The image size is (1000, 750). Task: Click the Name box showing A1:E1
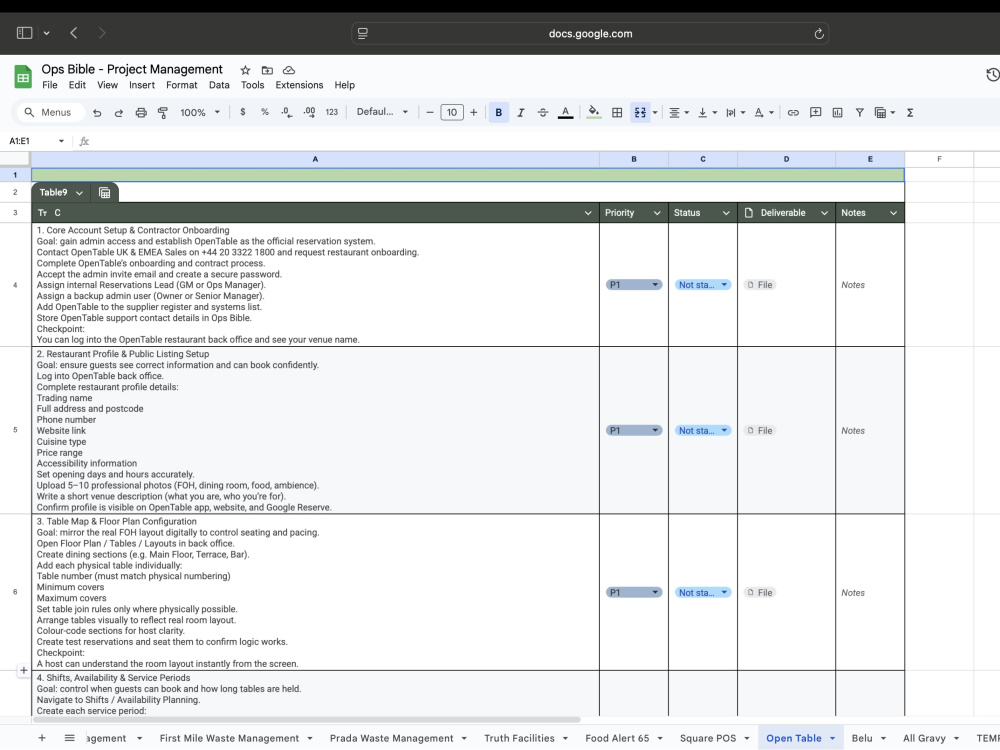pyautogui.click(x=36, y=141)
